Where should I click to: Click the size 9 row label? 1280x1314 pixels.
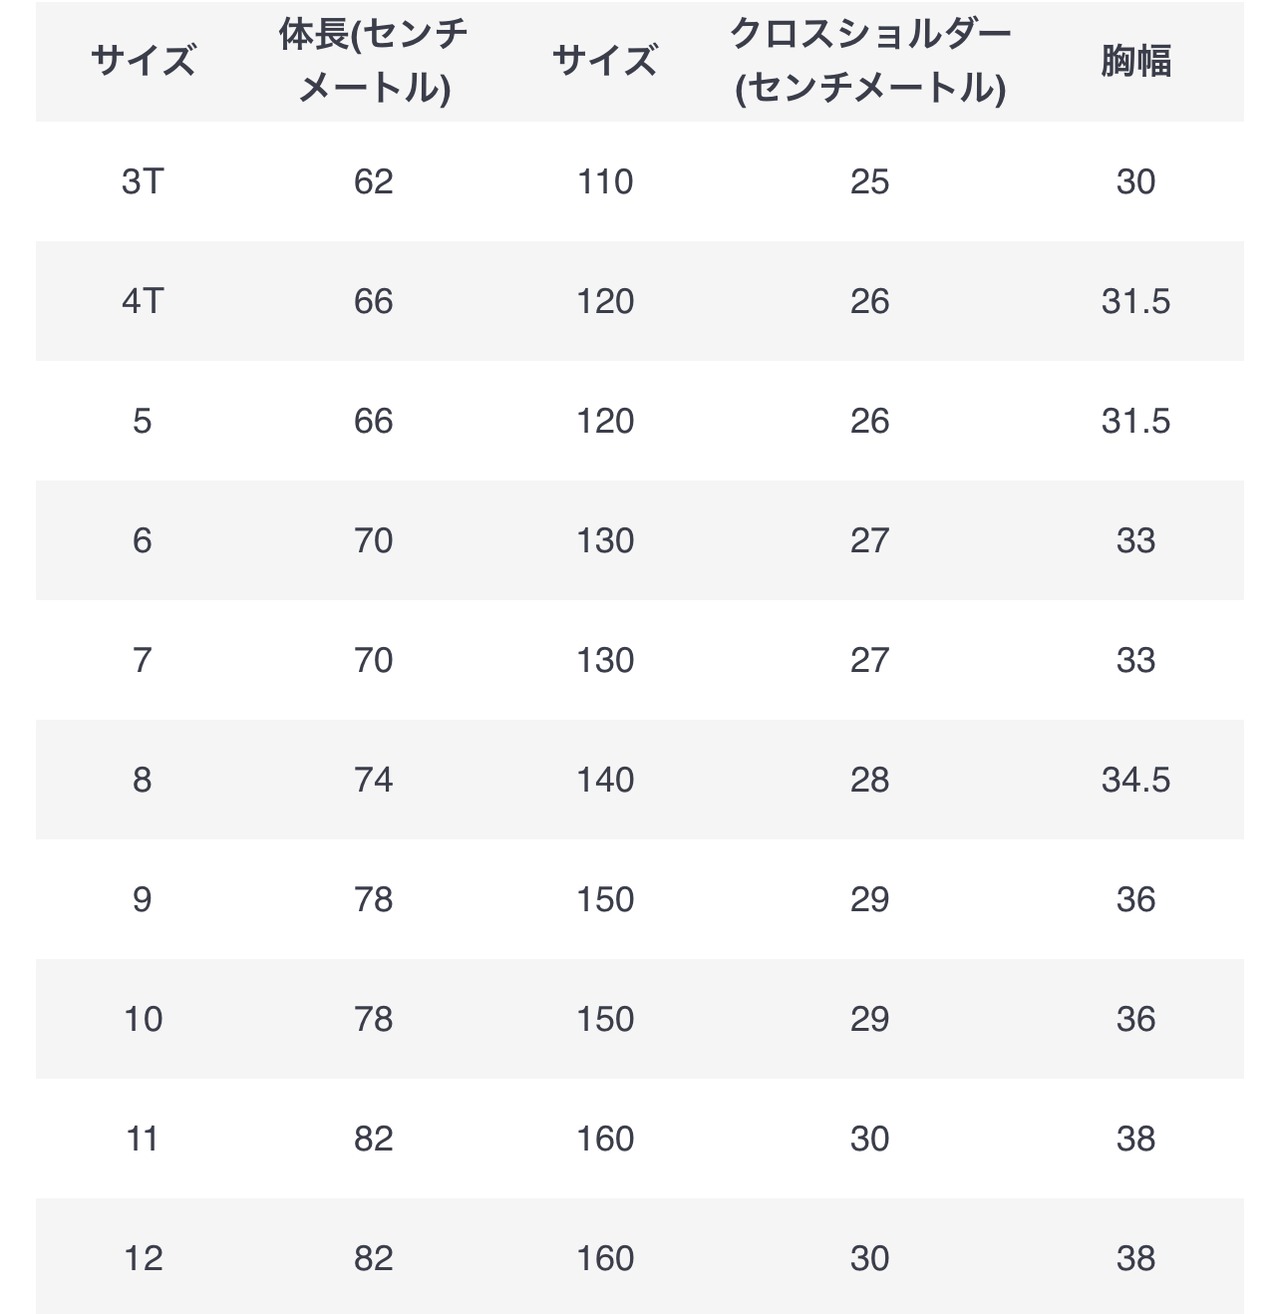point(142,899)
